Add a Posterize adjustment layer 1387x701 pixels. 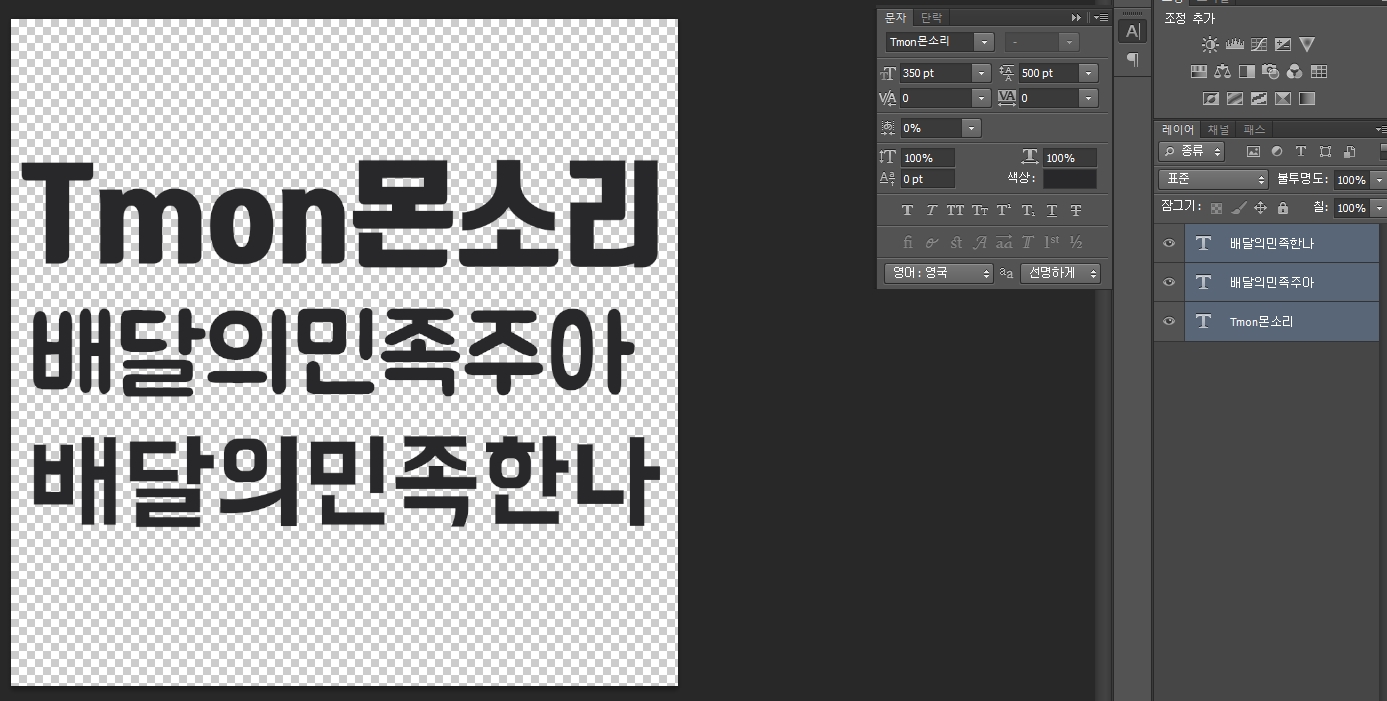click(1234, 99)
